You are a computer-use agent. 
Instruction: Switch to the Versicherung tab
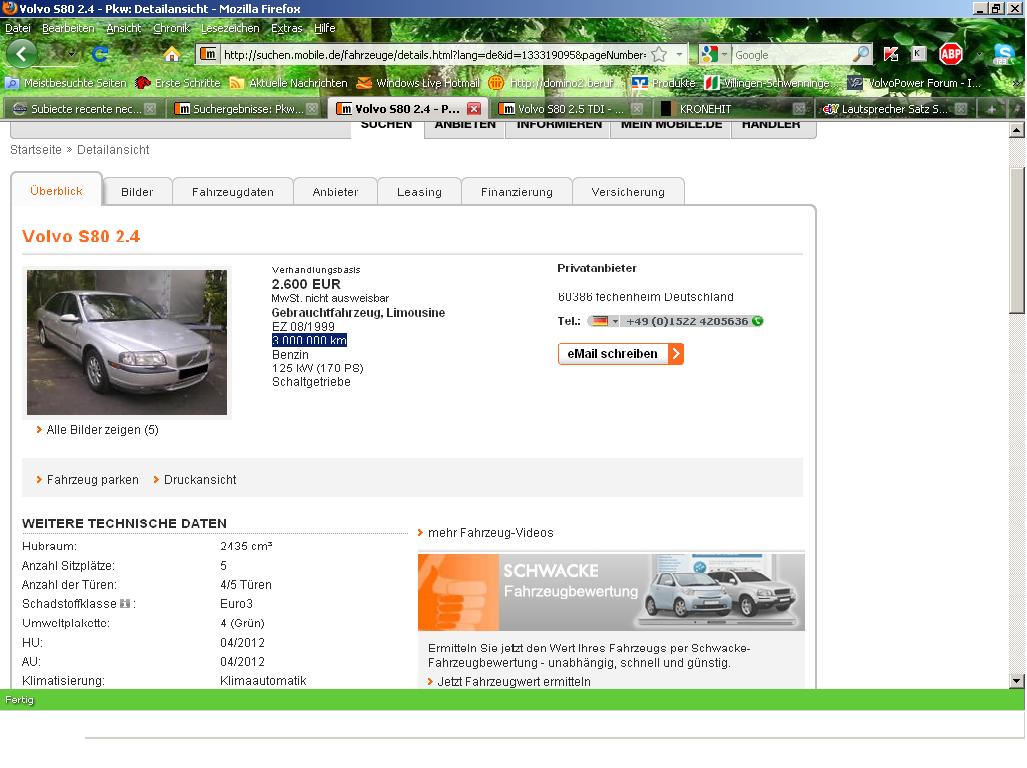pos(627,192)
